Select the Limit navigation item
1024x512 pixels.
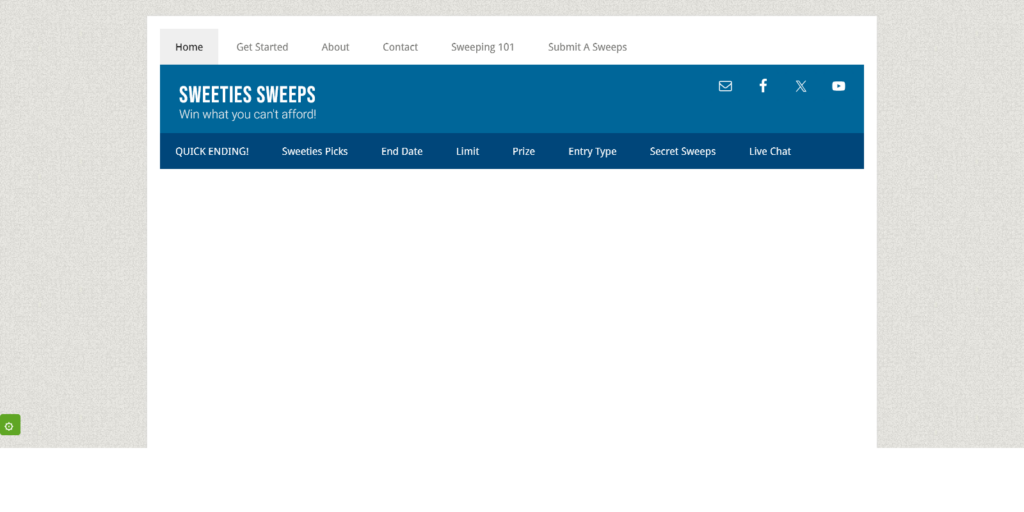468,152
